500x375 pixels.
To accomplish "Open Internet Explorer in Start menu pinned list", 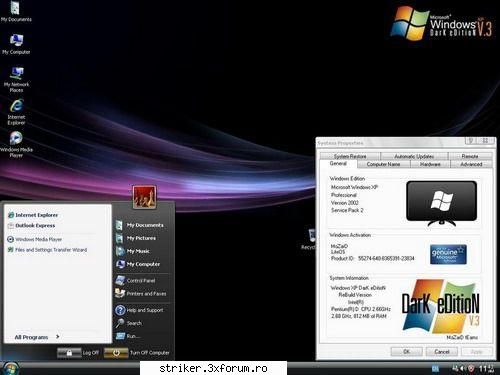I will click(x=33, y=215).
